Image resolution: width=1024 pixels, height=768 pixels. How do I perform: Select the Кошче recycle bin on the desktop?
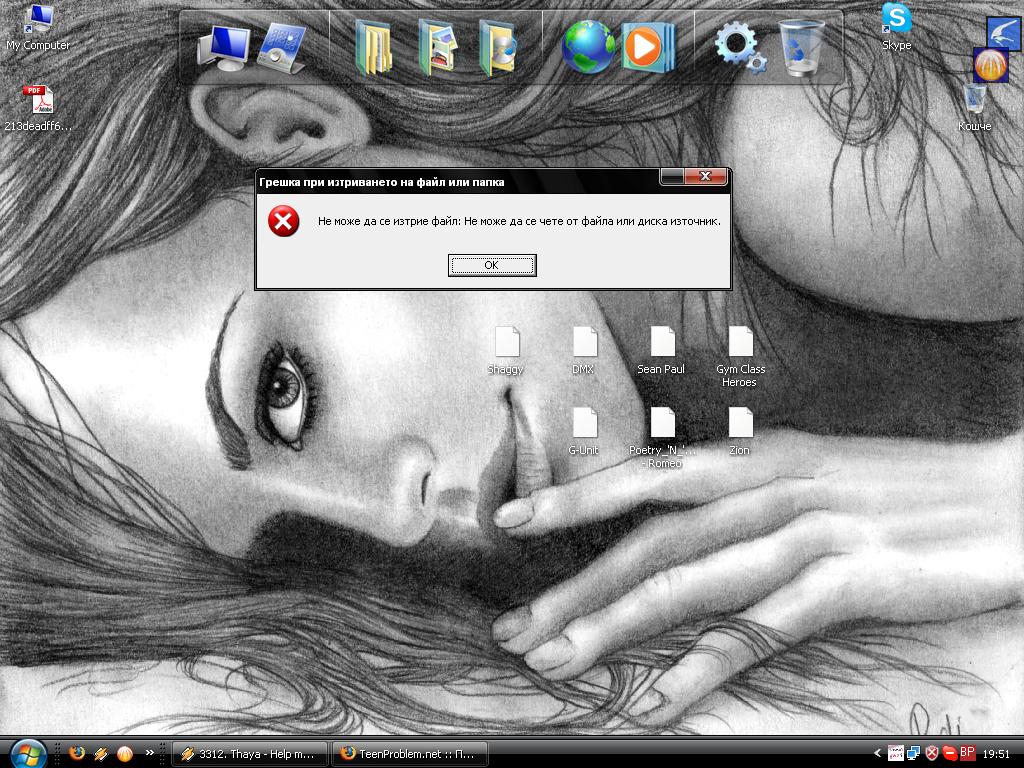[x=974, y=108]
